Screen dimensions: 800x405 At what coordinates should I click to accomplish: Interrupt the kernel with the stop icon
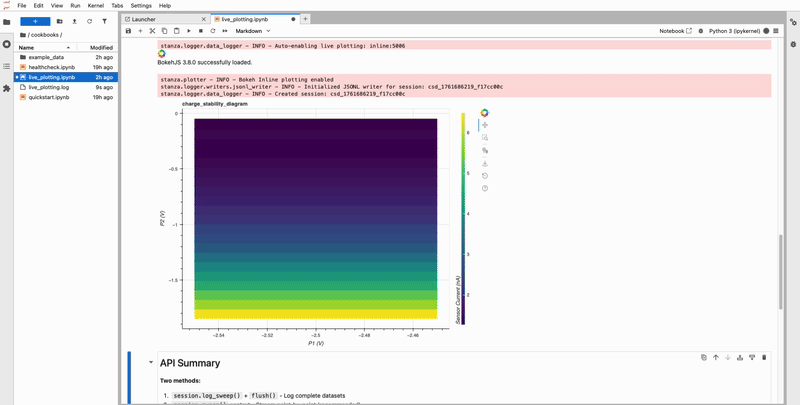(201, 31)
